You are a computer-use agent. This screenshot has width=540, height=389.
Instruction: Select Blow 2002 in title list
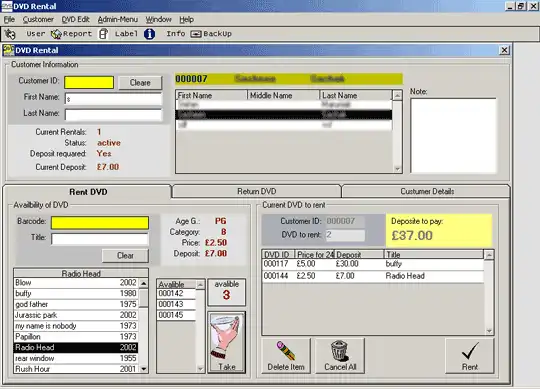click(76, 283)
